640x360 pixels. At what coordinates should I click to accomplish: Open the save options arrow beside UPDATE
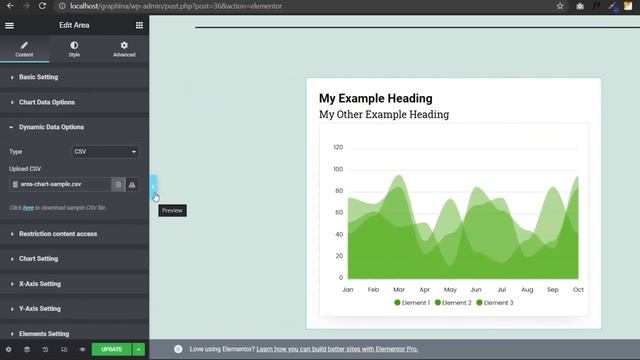click(x=139, y=349)
